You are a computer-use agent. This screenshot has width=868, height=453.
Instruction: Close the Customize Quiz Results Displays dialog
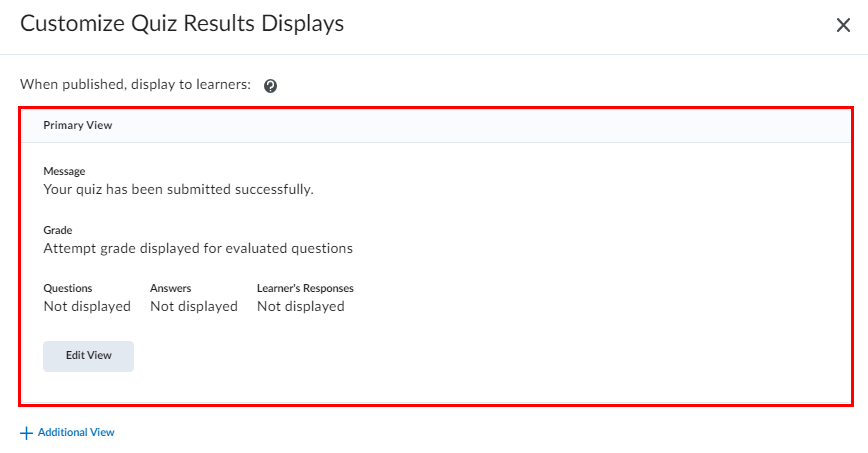pos(843,25)
